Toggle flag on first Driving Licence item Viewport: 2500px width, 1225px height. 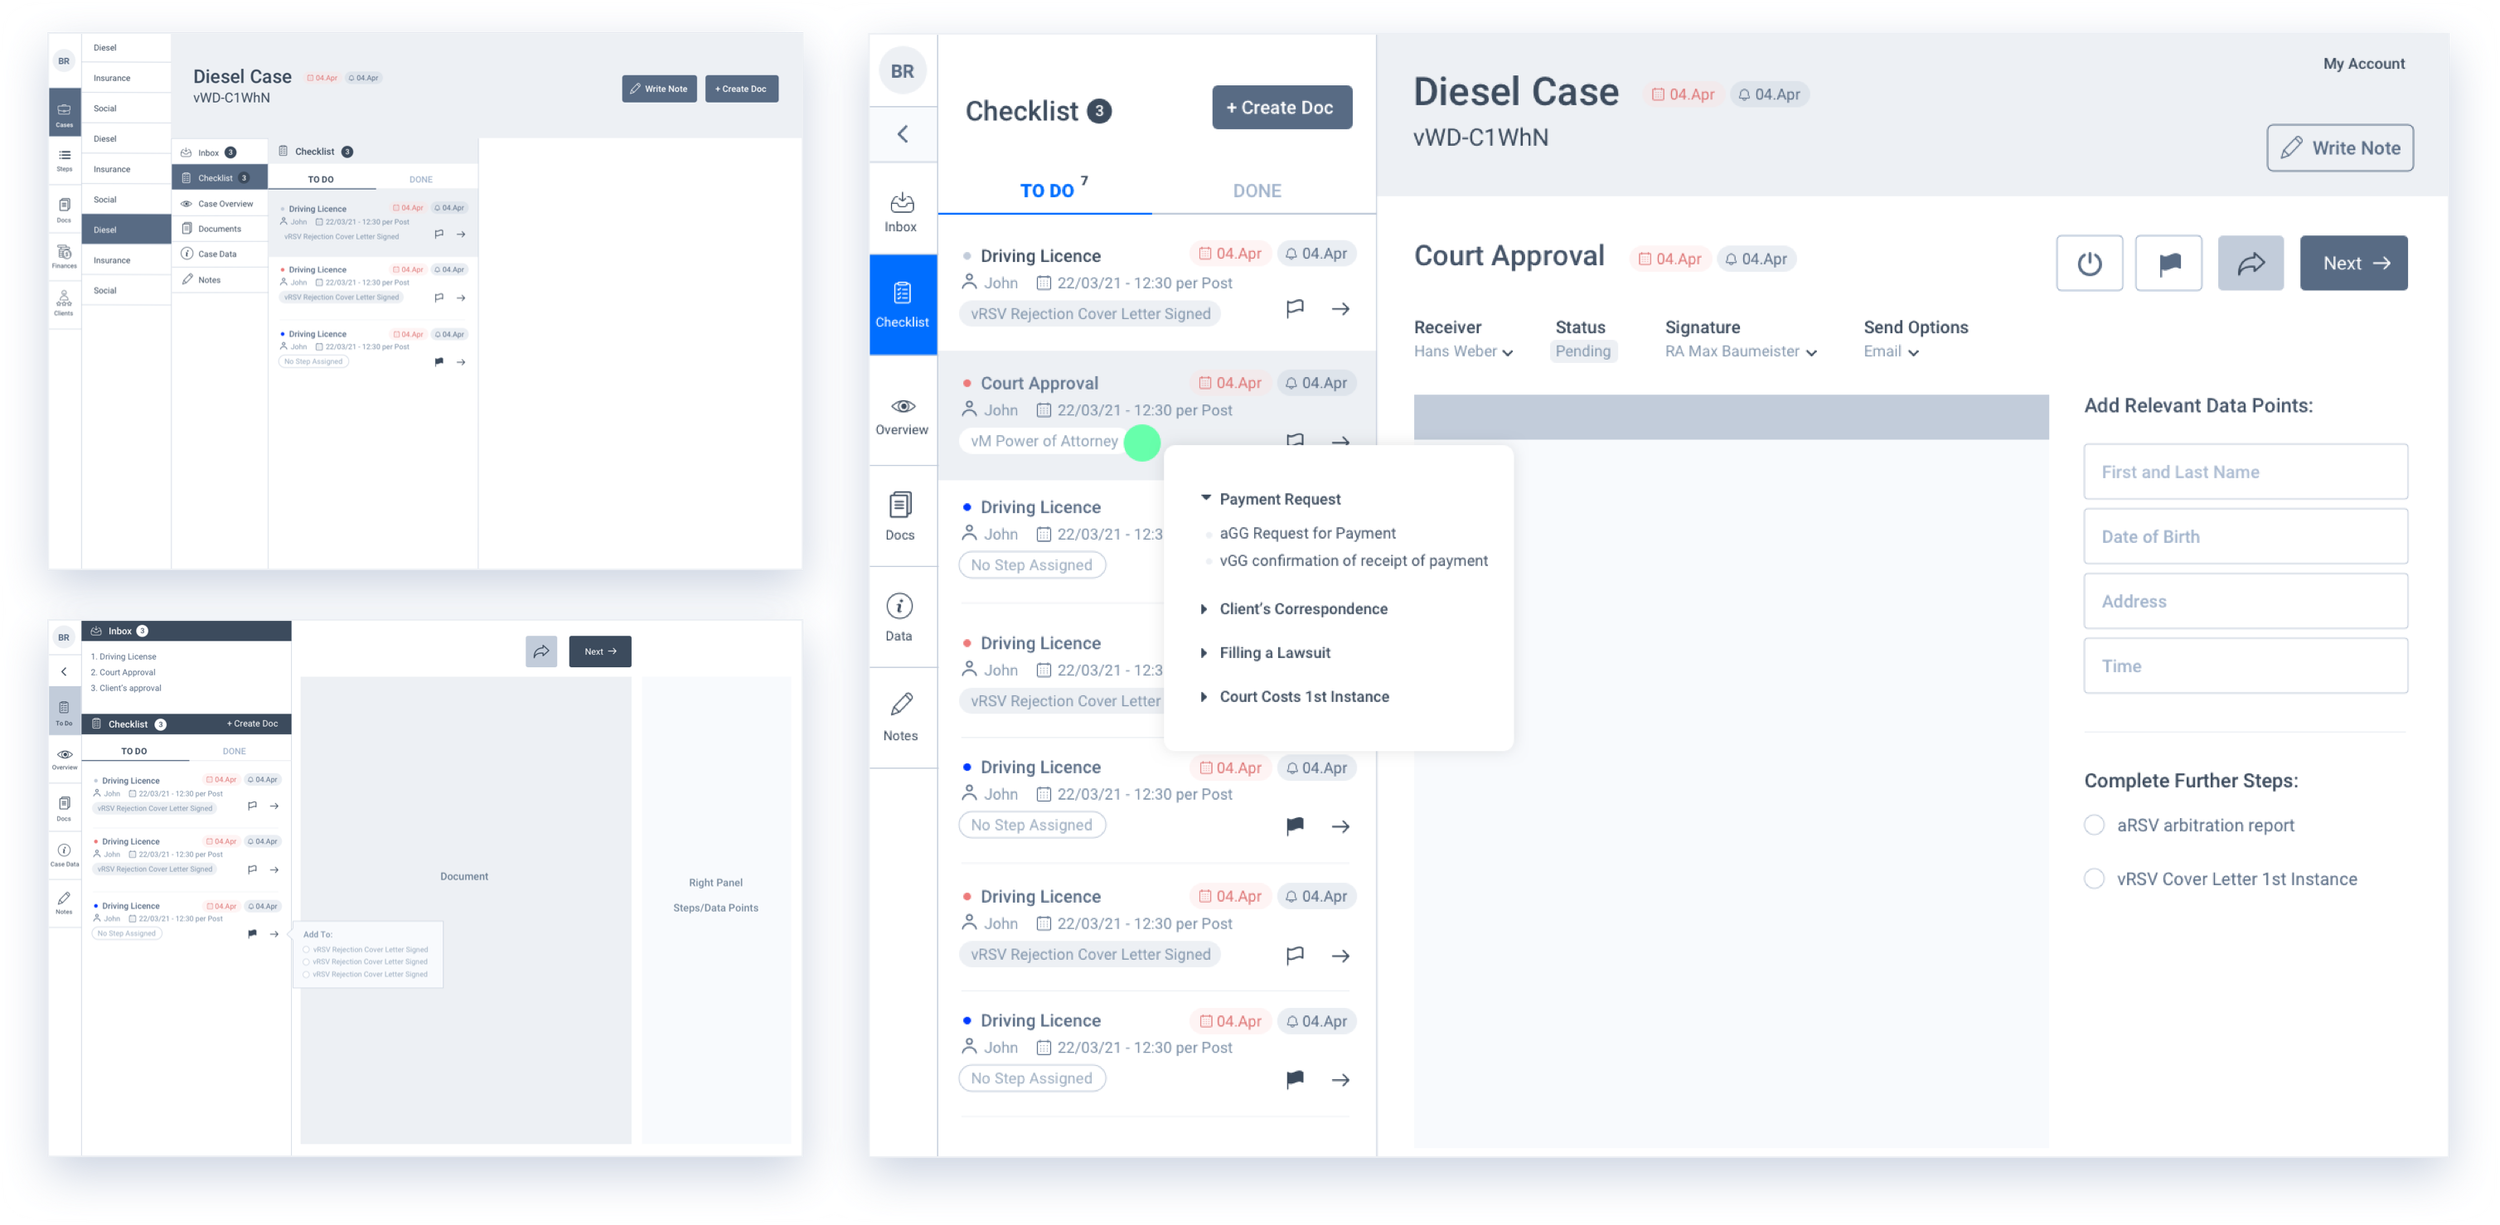click(x=1294, y=308)
